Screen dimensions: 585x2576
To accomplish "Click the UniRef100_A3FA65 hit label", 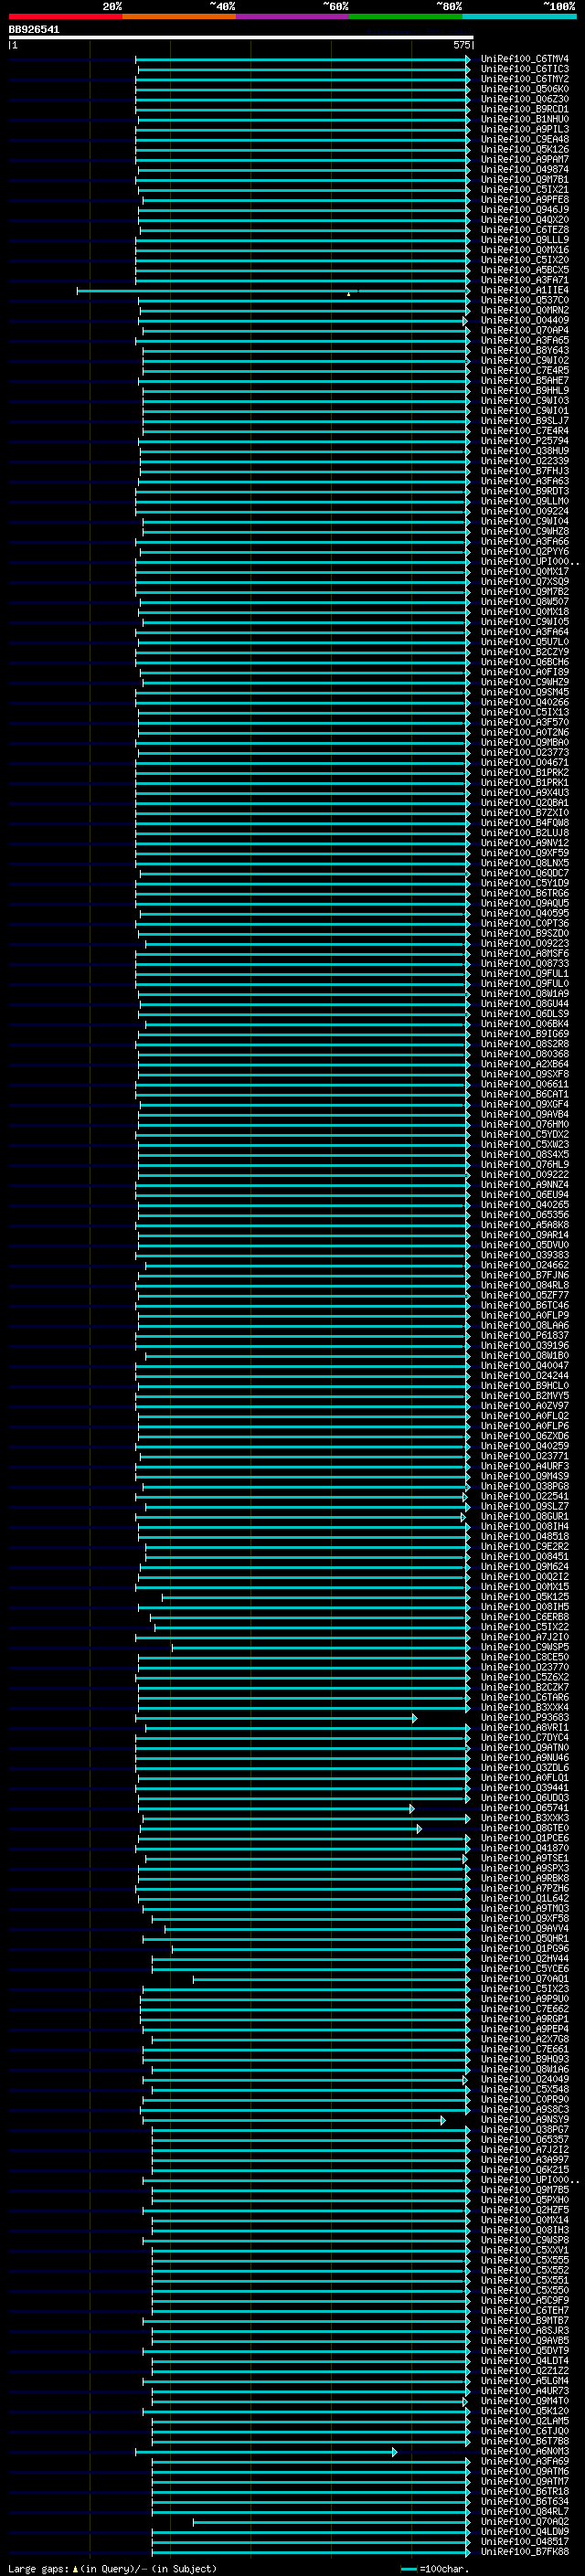I will pos(525,340).
